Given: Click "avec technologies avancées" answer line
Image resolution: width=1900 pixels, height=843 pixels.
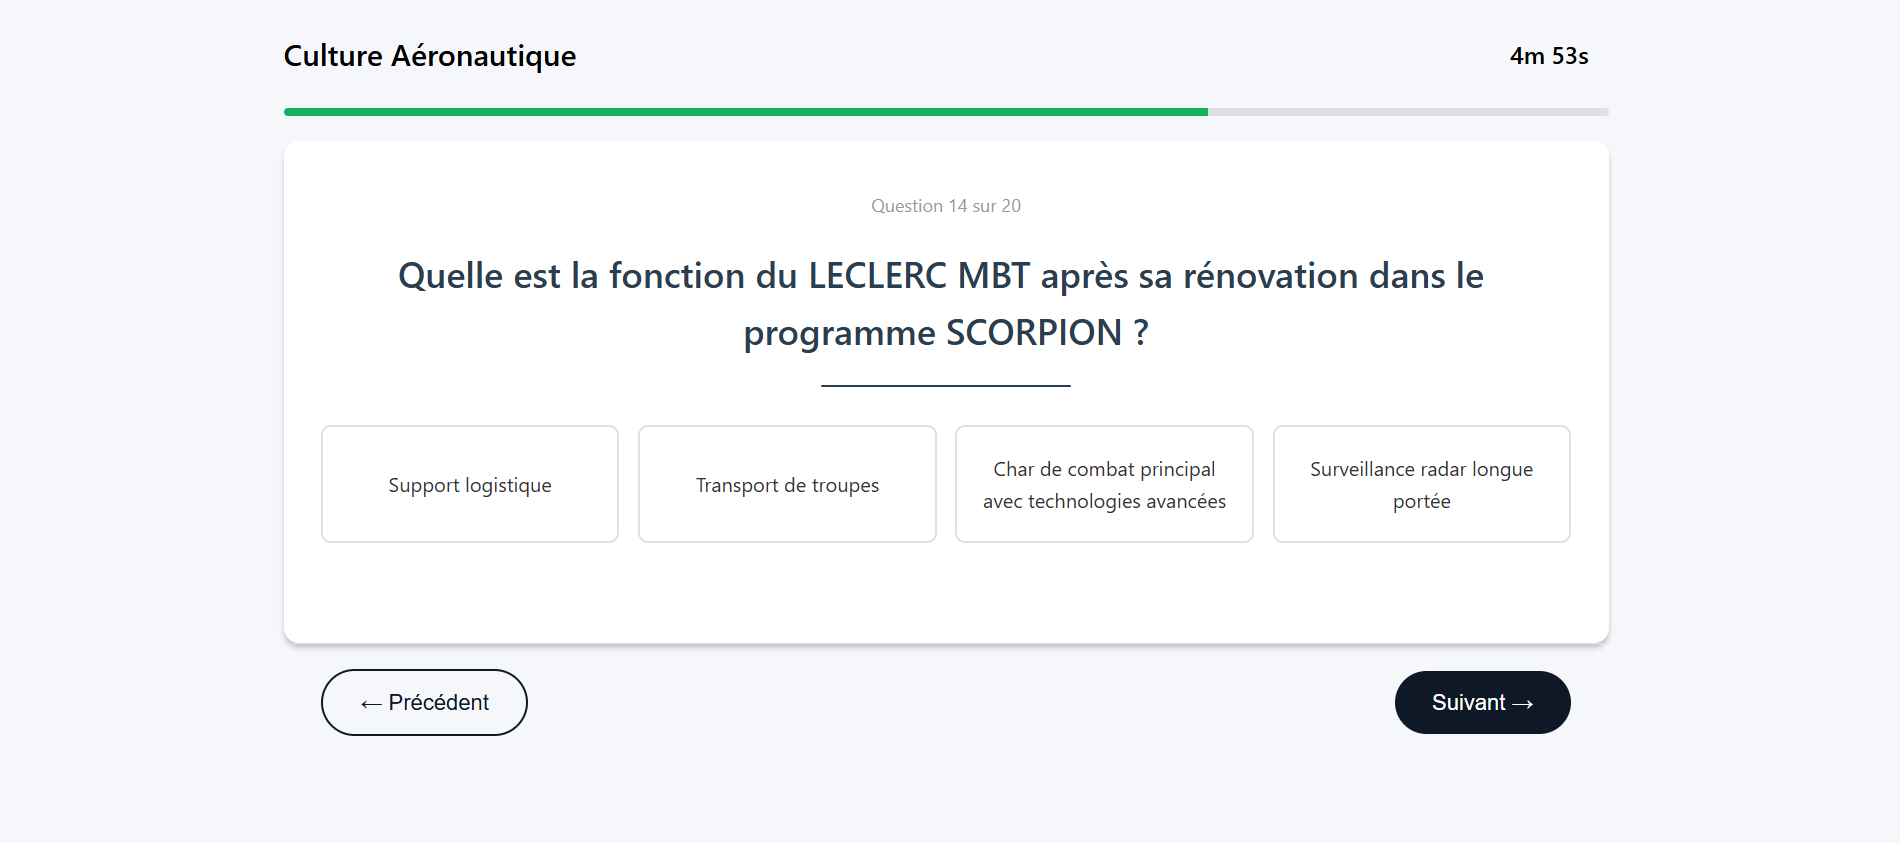Looking at the screenshot, I should [x=1104, y=502].
